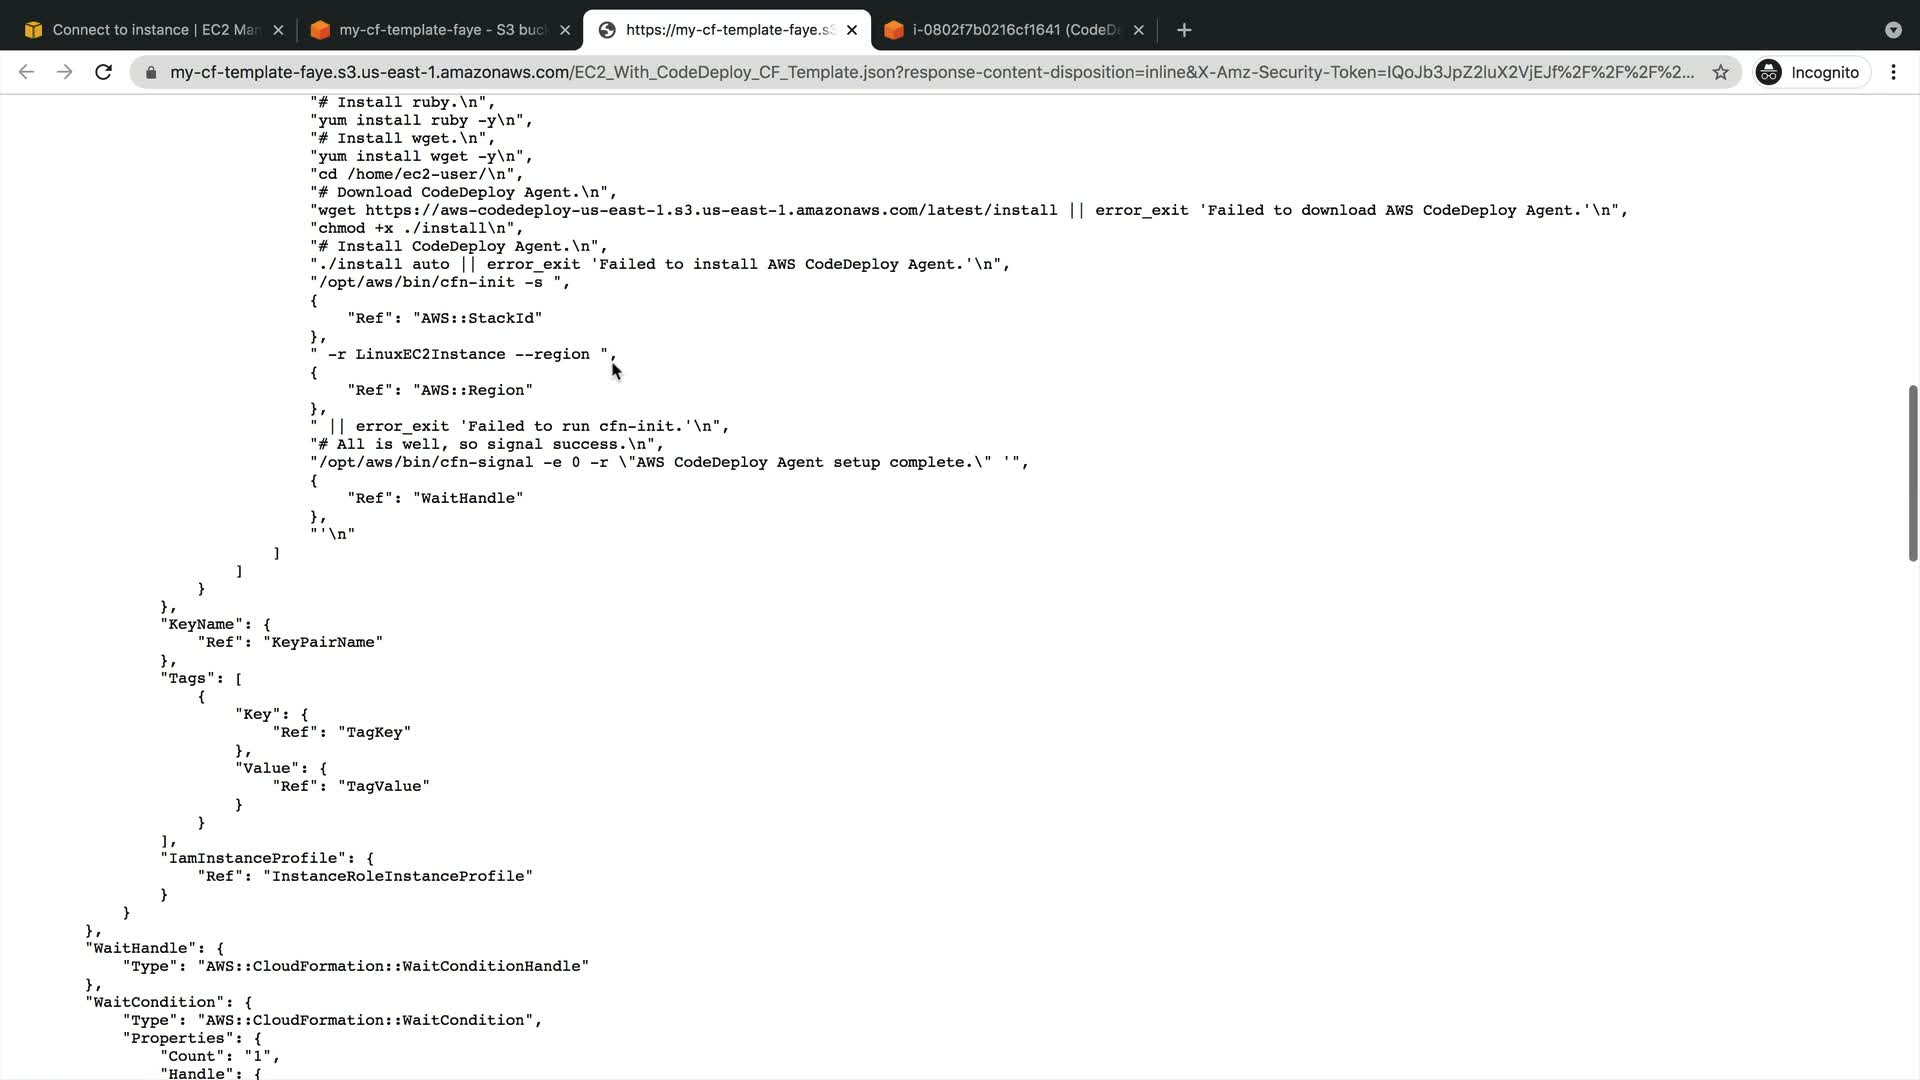This screenshot has width=1920, height=1080.
Task: Click the browser back arrow
Action: (27, 72)
